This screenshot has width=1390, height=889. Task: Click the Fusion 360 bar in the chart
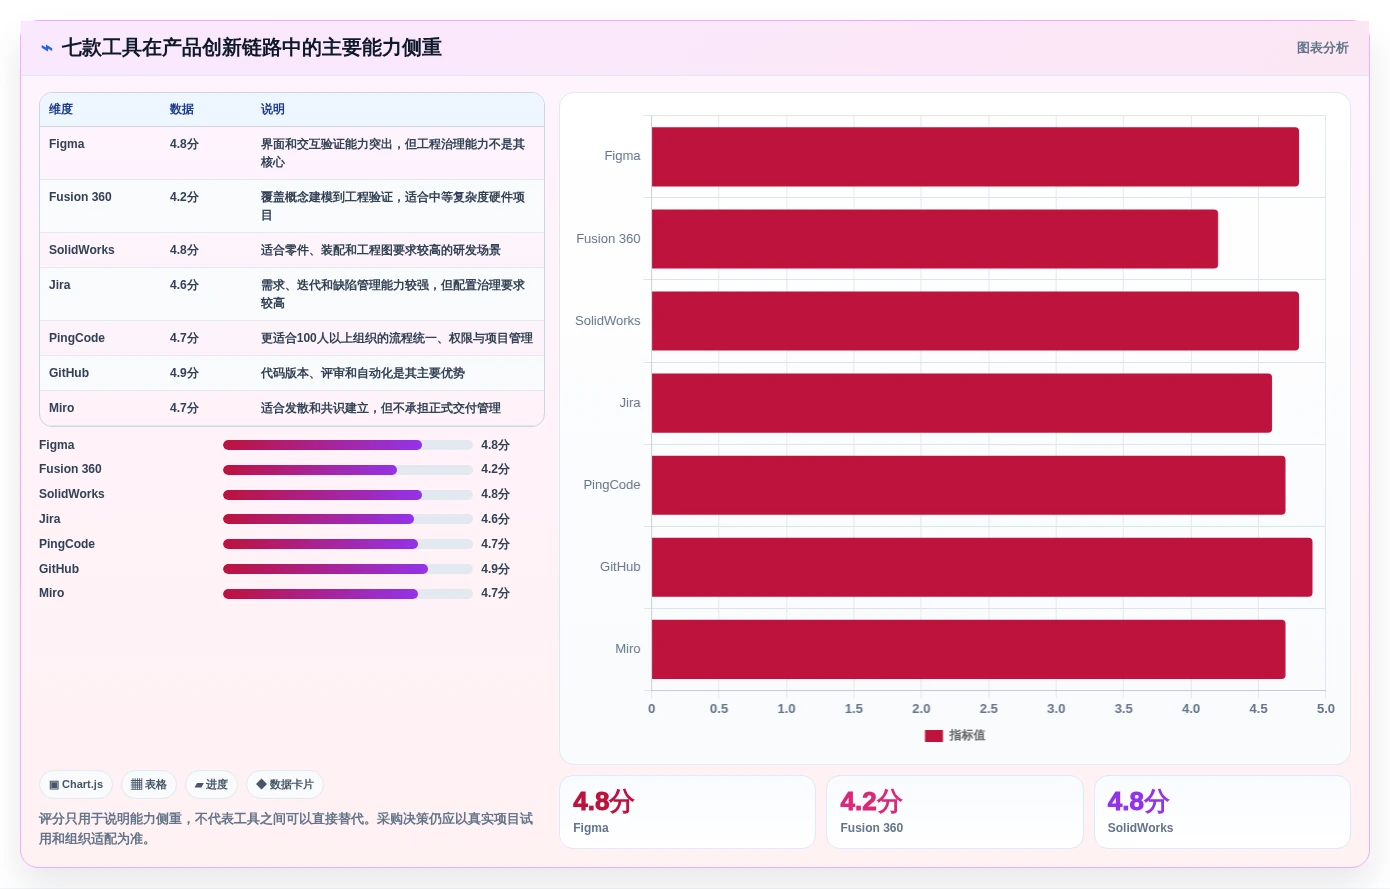tap(935, 239)
